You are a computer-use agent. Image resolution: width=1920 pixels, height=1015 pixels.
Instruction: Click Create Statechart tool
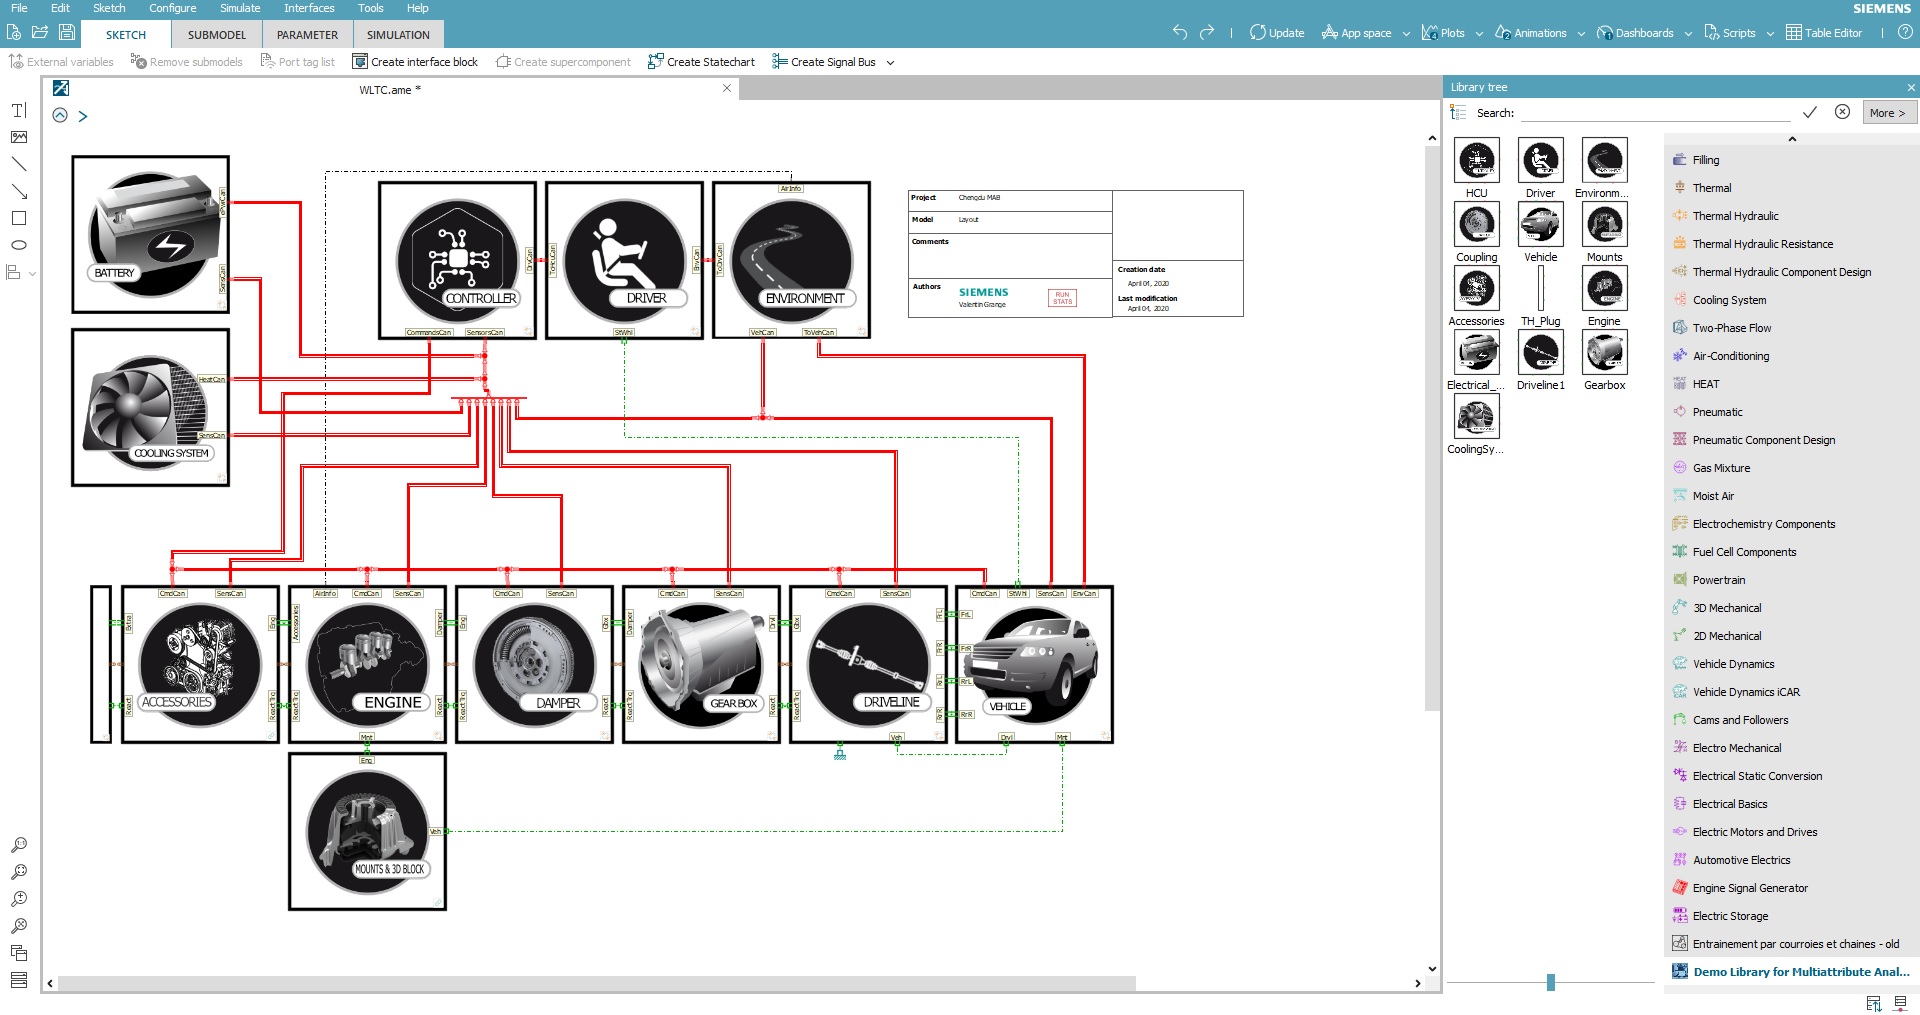pyautogui.click(x=701, y=62)
